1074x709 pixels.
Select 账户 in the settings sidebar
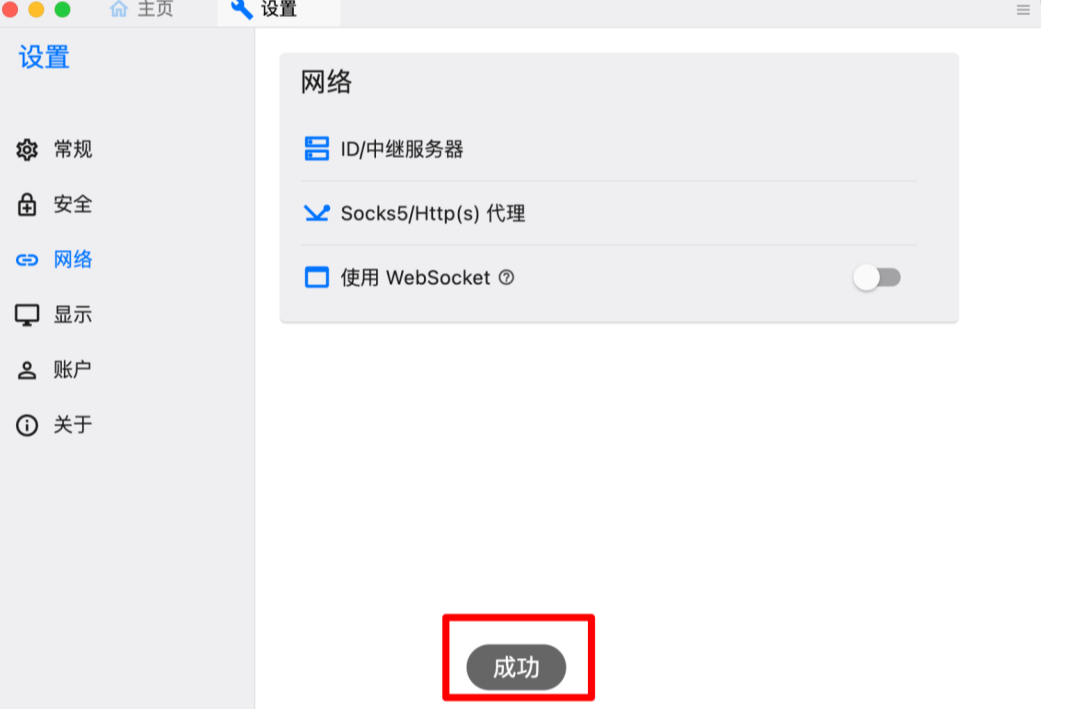pos(73,370)
